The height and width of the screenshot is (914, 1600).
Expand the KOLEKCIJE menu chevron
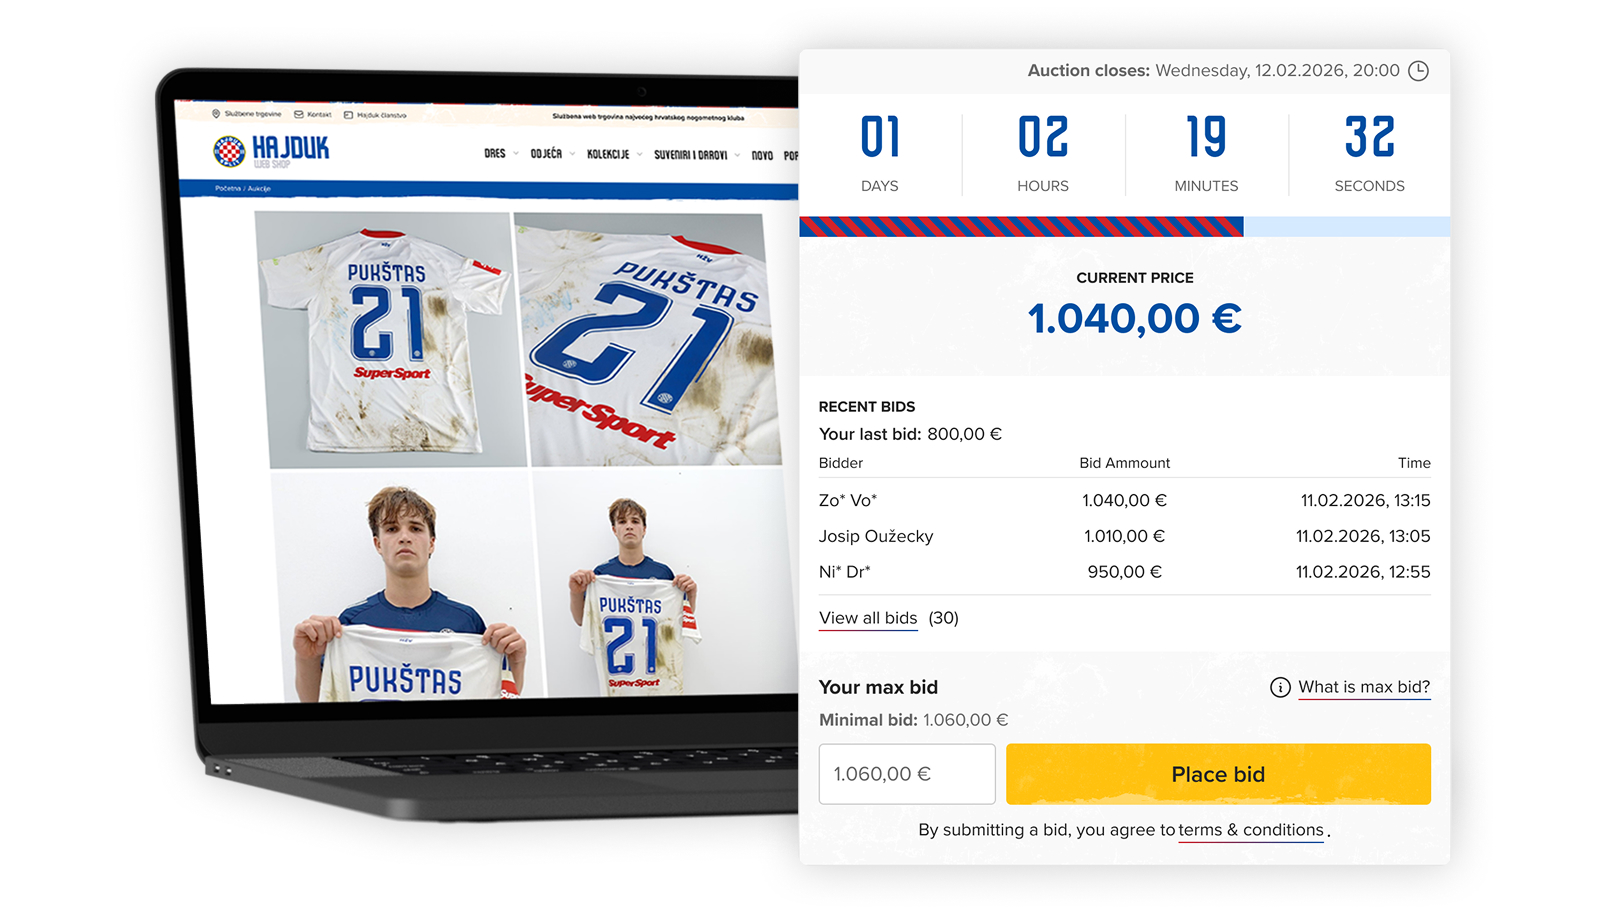(639, 154)
